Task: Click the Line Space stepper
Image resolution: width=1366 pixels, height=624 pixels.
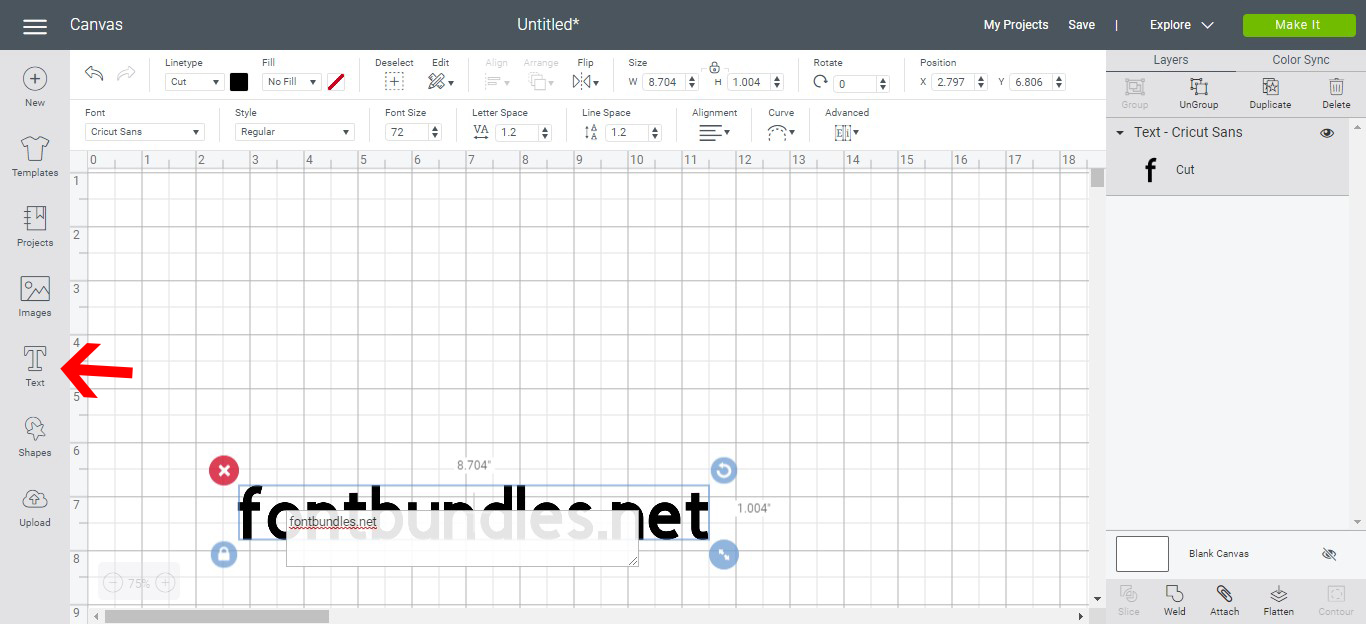Action: (654, 132)
